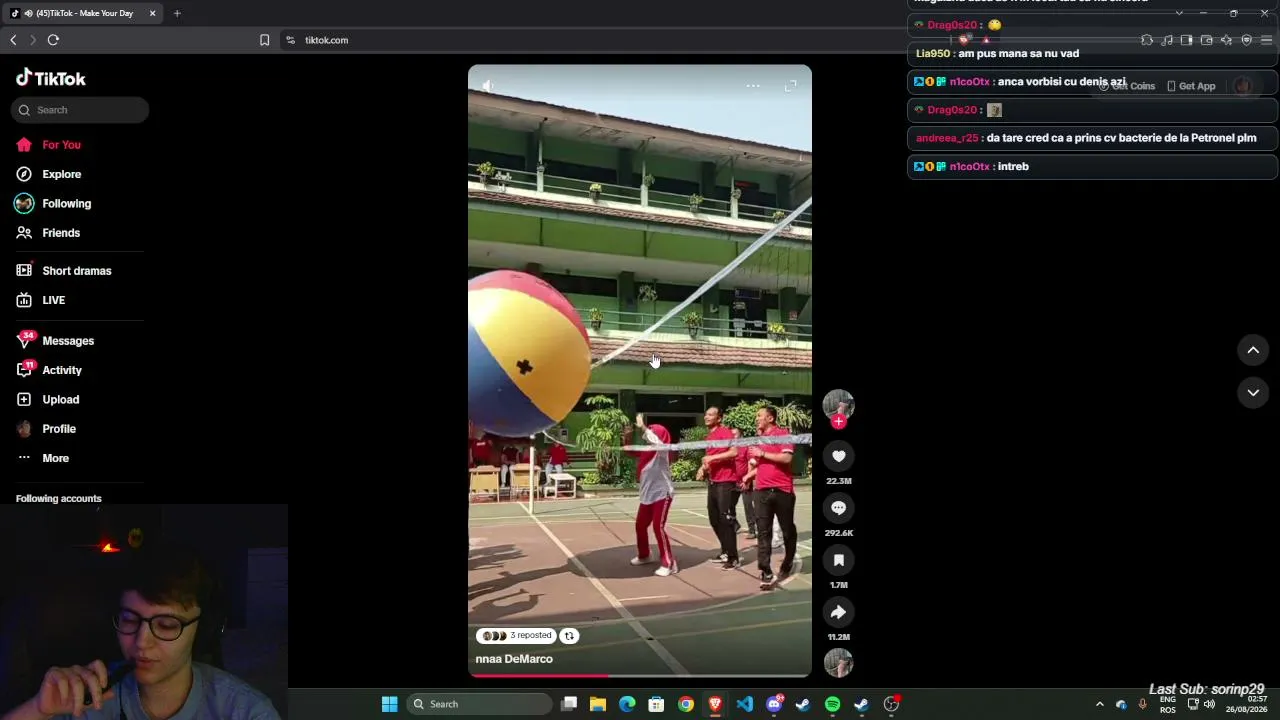This screenshot has height=720, width=1280.
Task: Reload the page in the browser
Action: coord(53,40)
